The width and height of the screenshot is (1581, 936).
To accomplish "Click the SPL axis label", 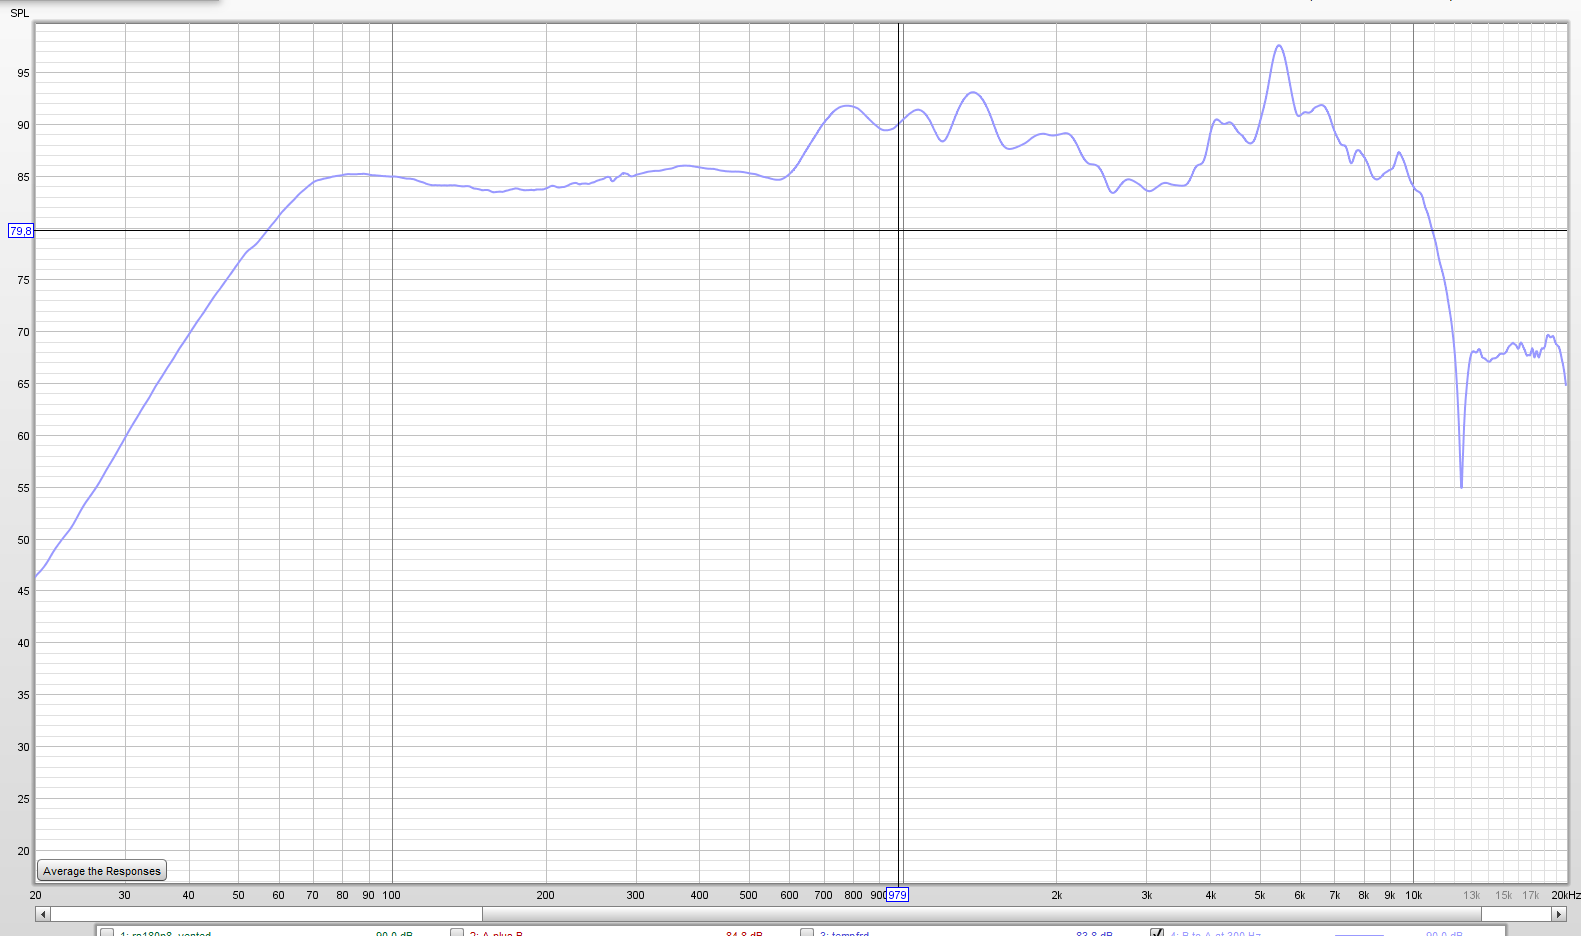I will tap(20, 13).
